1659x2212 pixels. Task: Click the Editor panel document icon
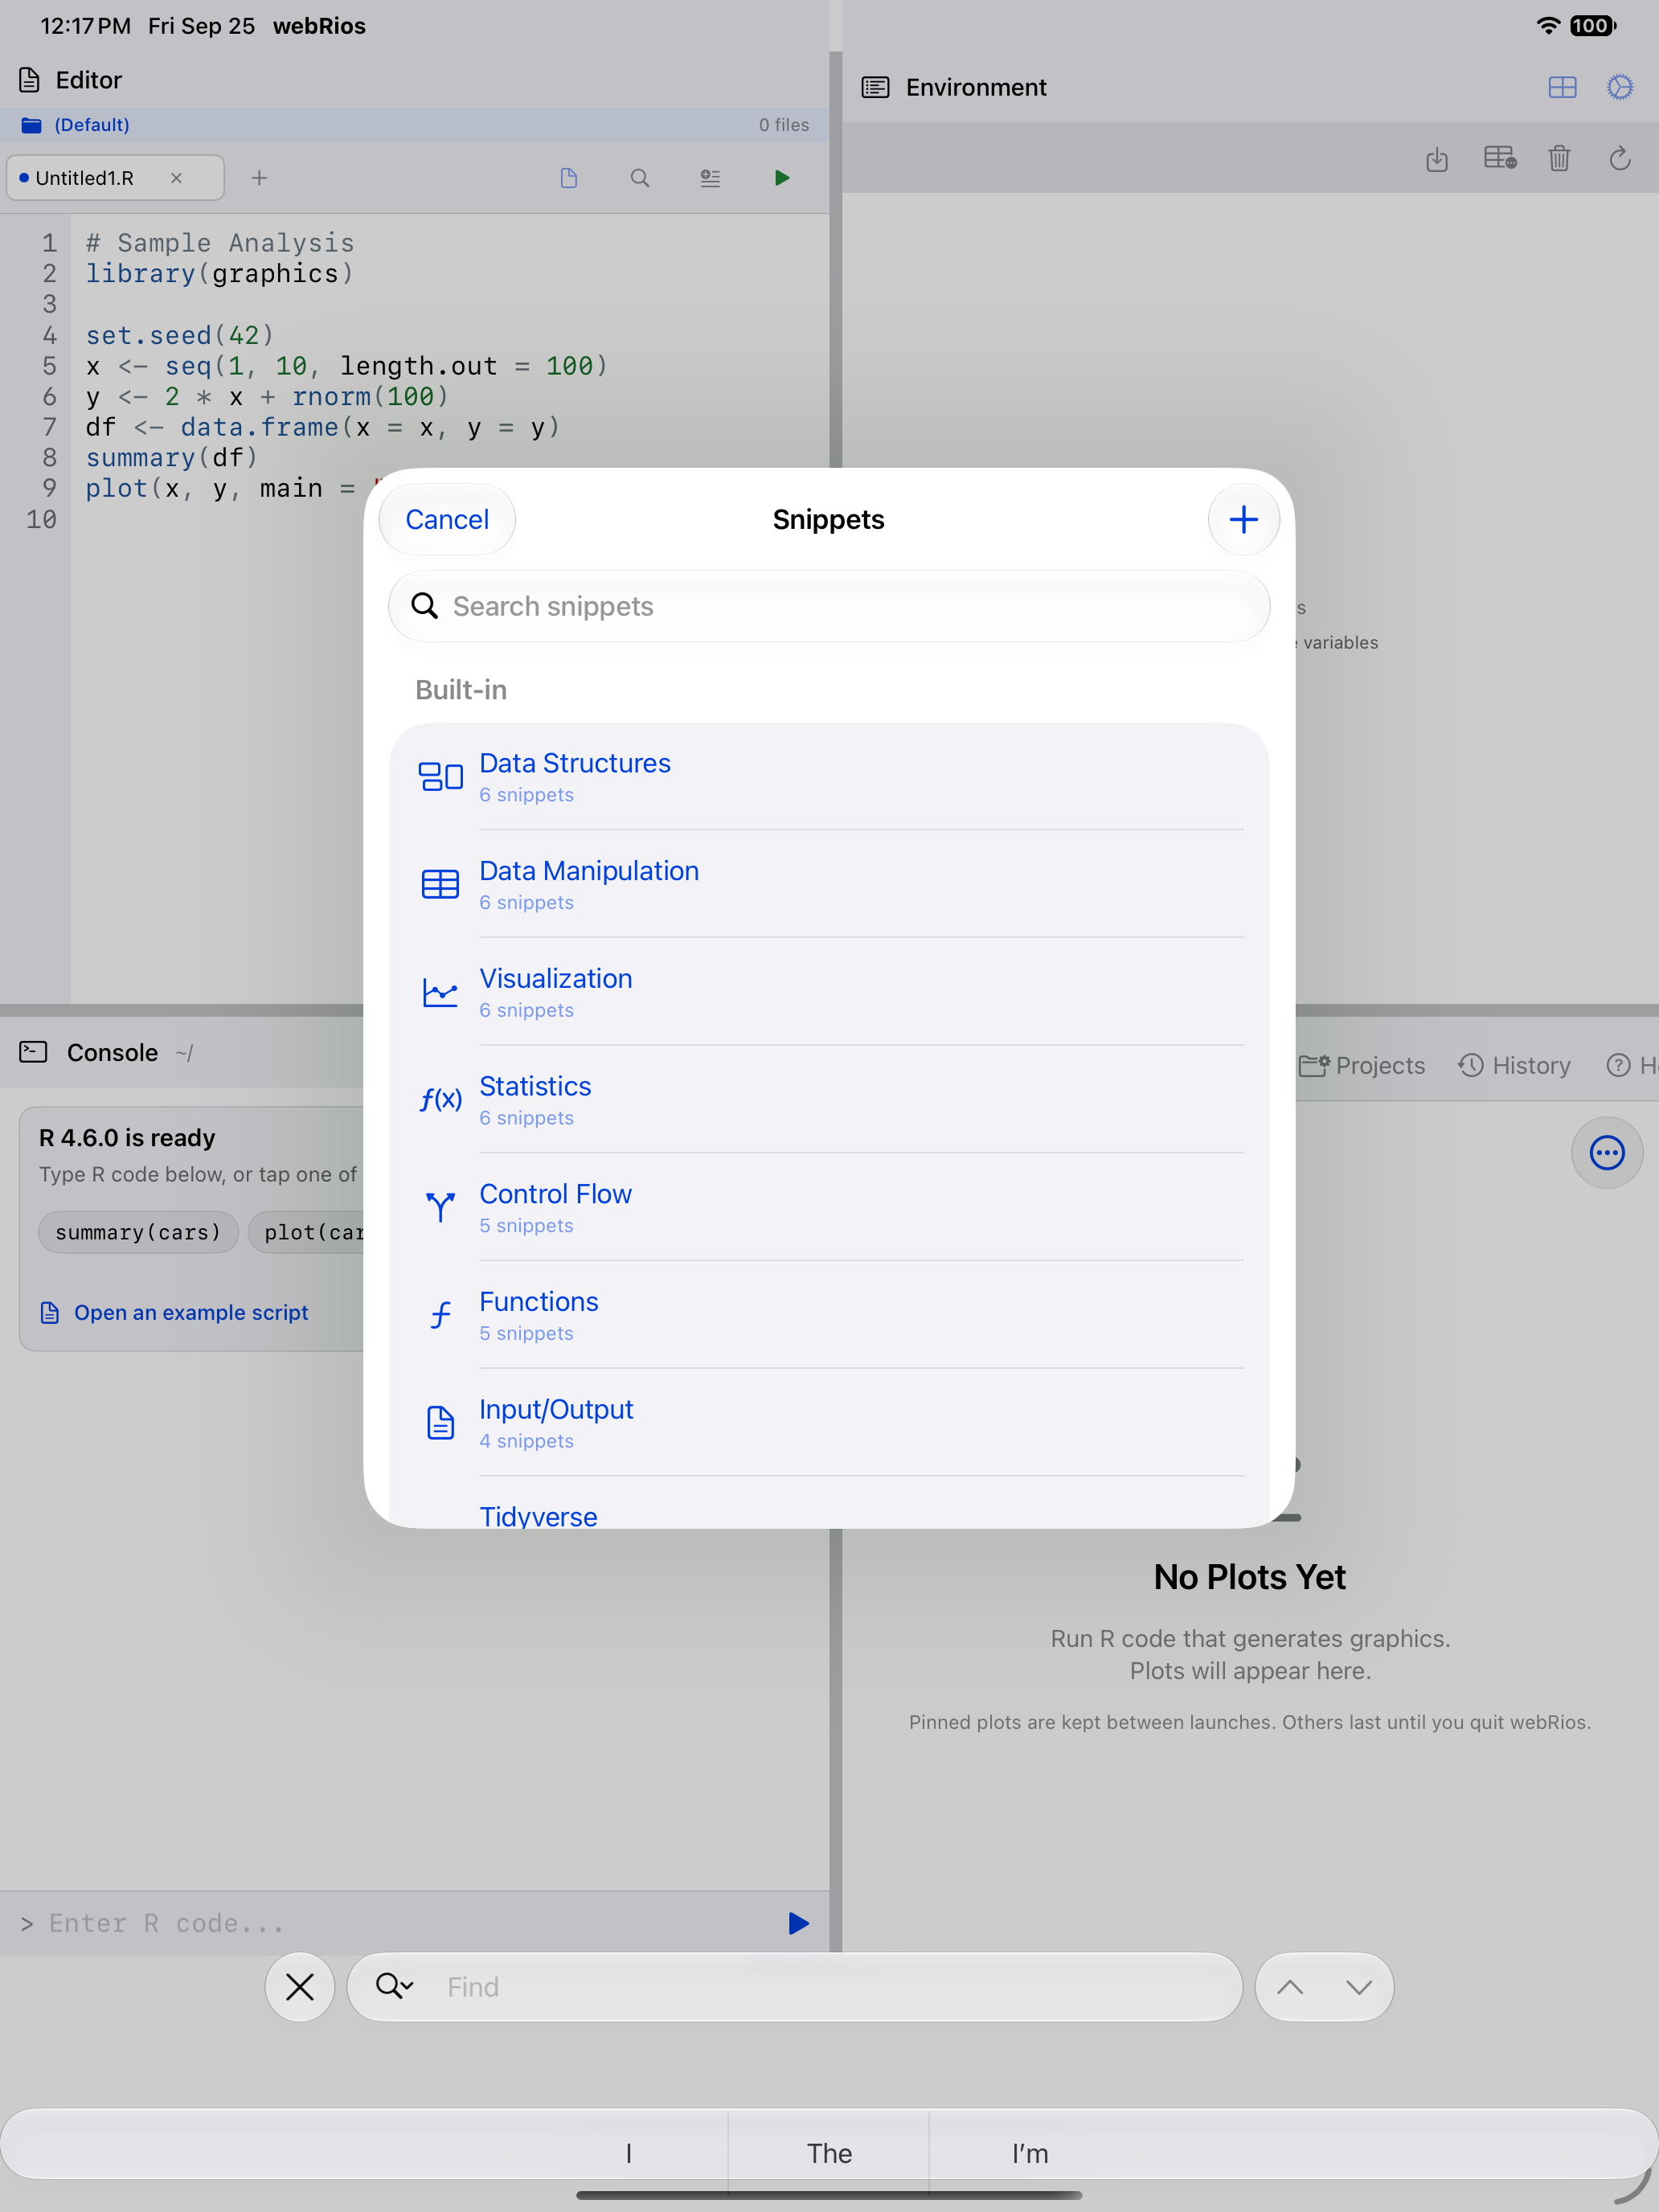pyautogui.click(x=30, y=80)
